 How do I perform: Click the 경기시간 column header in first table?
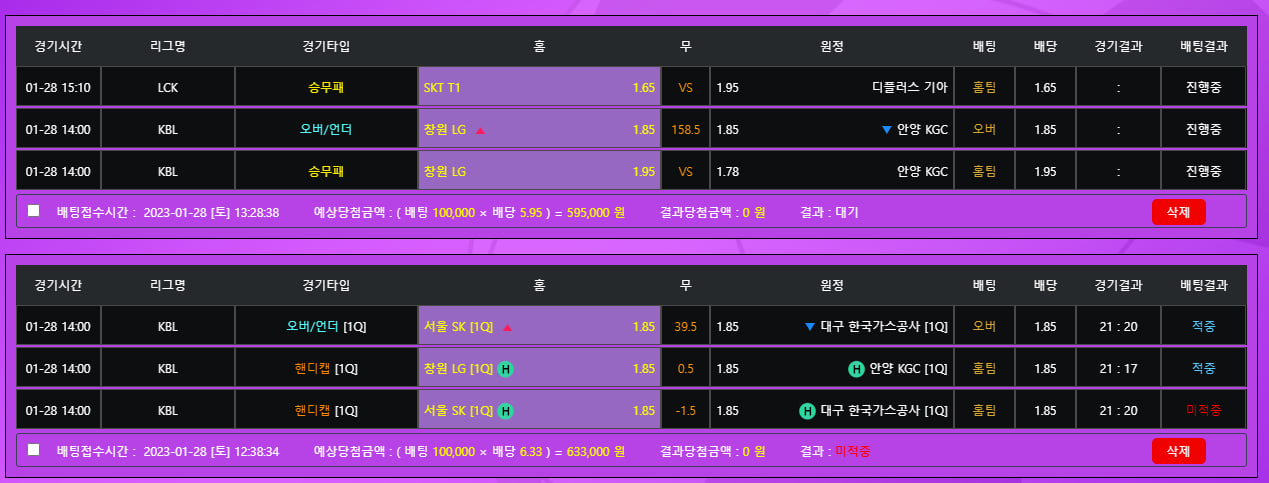58,46
